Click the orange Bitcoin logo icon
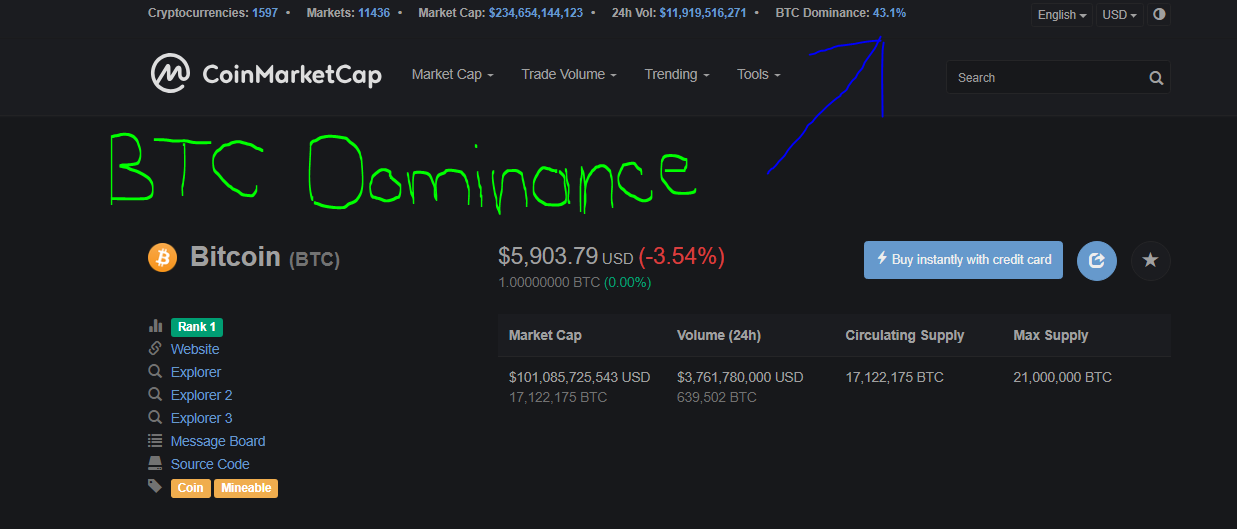1237x529 pixels. click(162, 257)
